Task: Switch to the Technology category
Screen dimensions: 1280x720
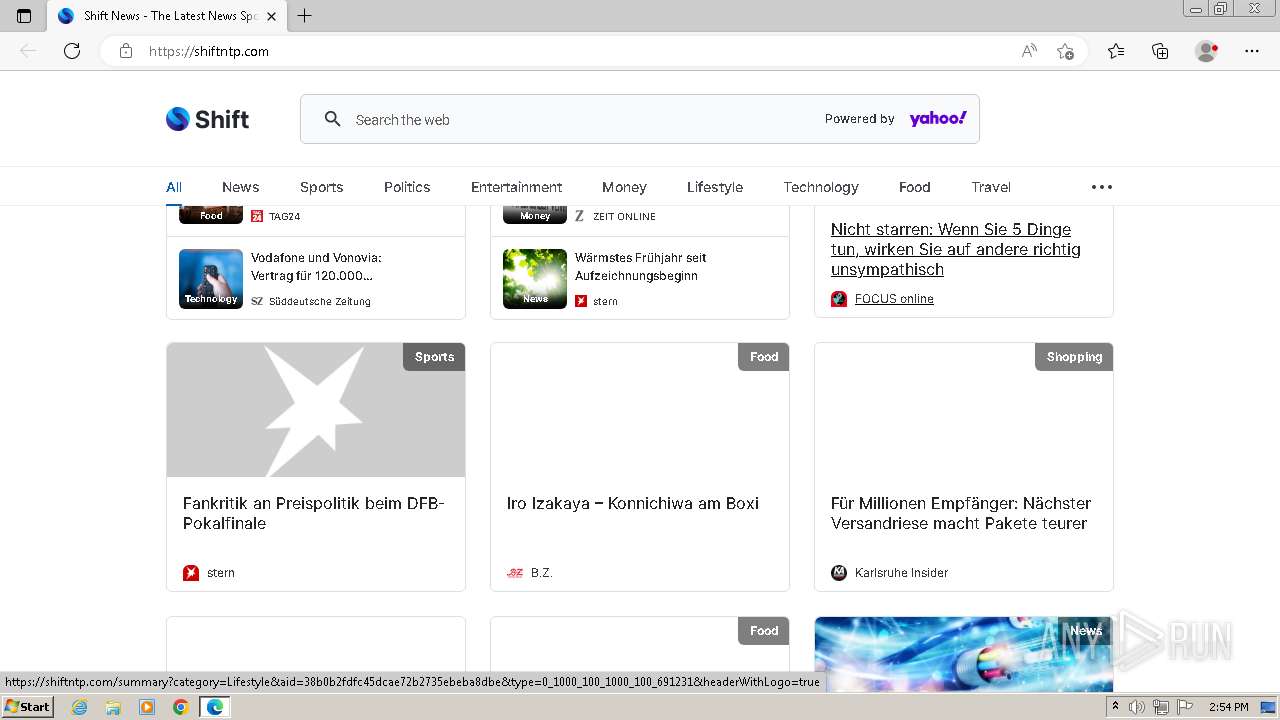Action: [821, 187]
